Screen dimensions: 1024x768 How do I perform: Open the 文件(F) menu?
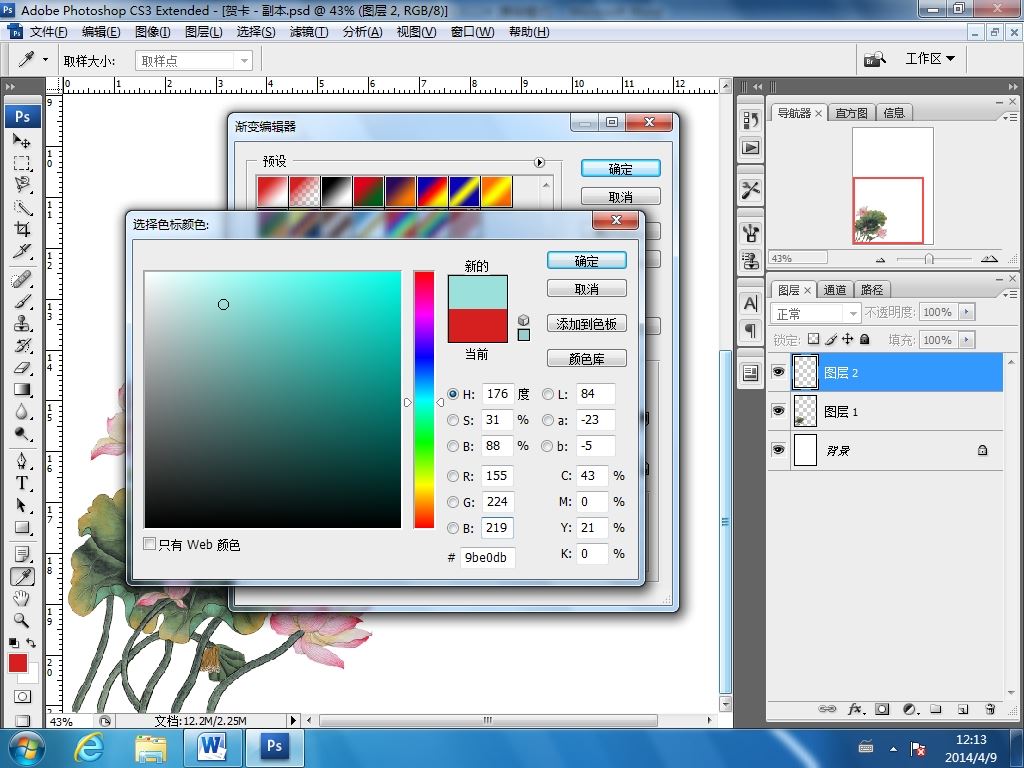point(48,32)
